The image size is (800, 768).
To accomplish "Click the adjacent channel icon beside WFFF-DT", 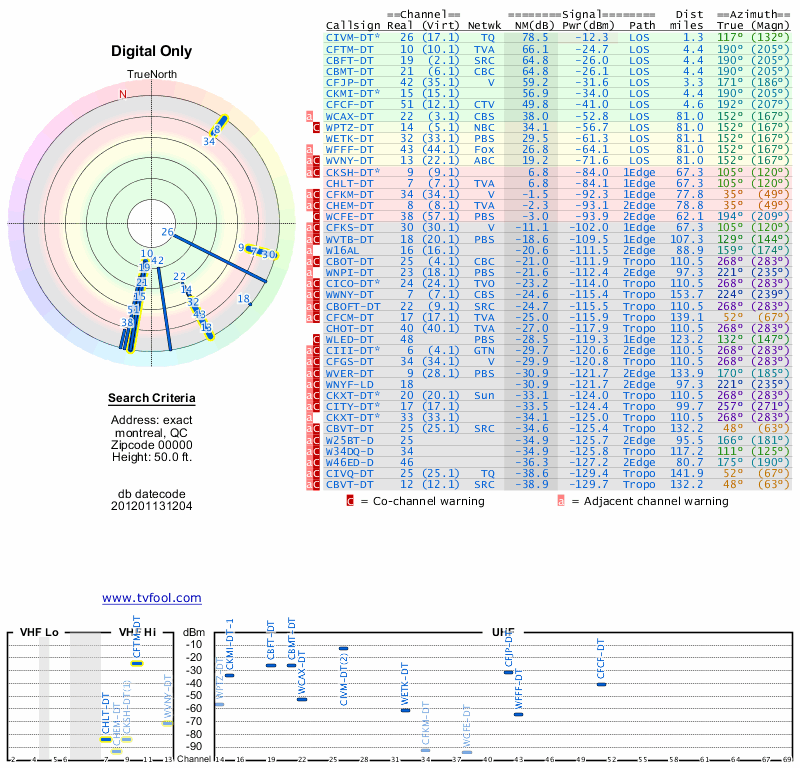I will (309, 149).
